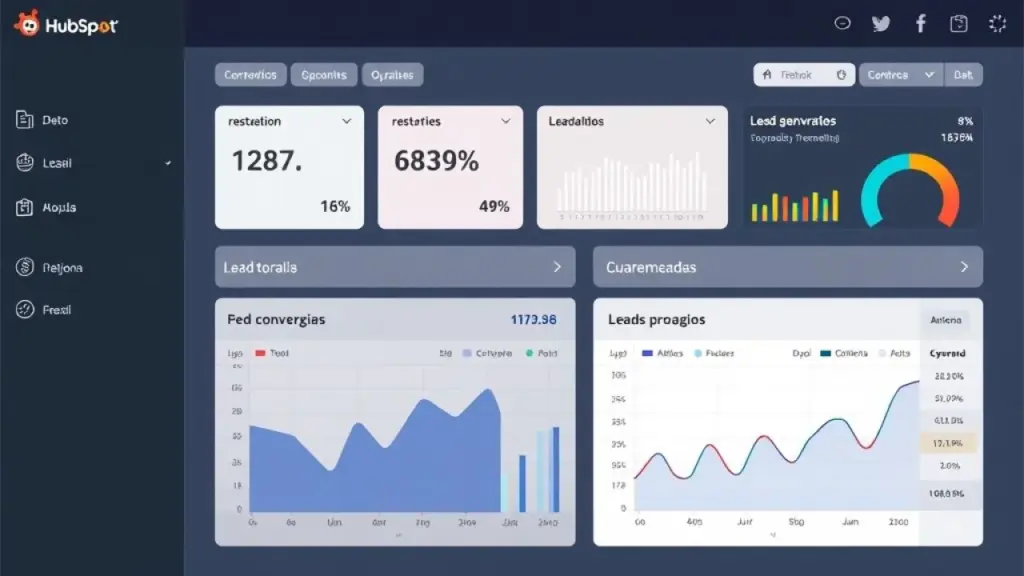Click the Ariena button on Leads proagios panel
The height and width of the screenshot is (576, 1024).
[x=947, y=320]
